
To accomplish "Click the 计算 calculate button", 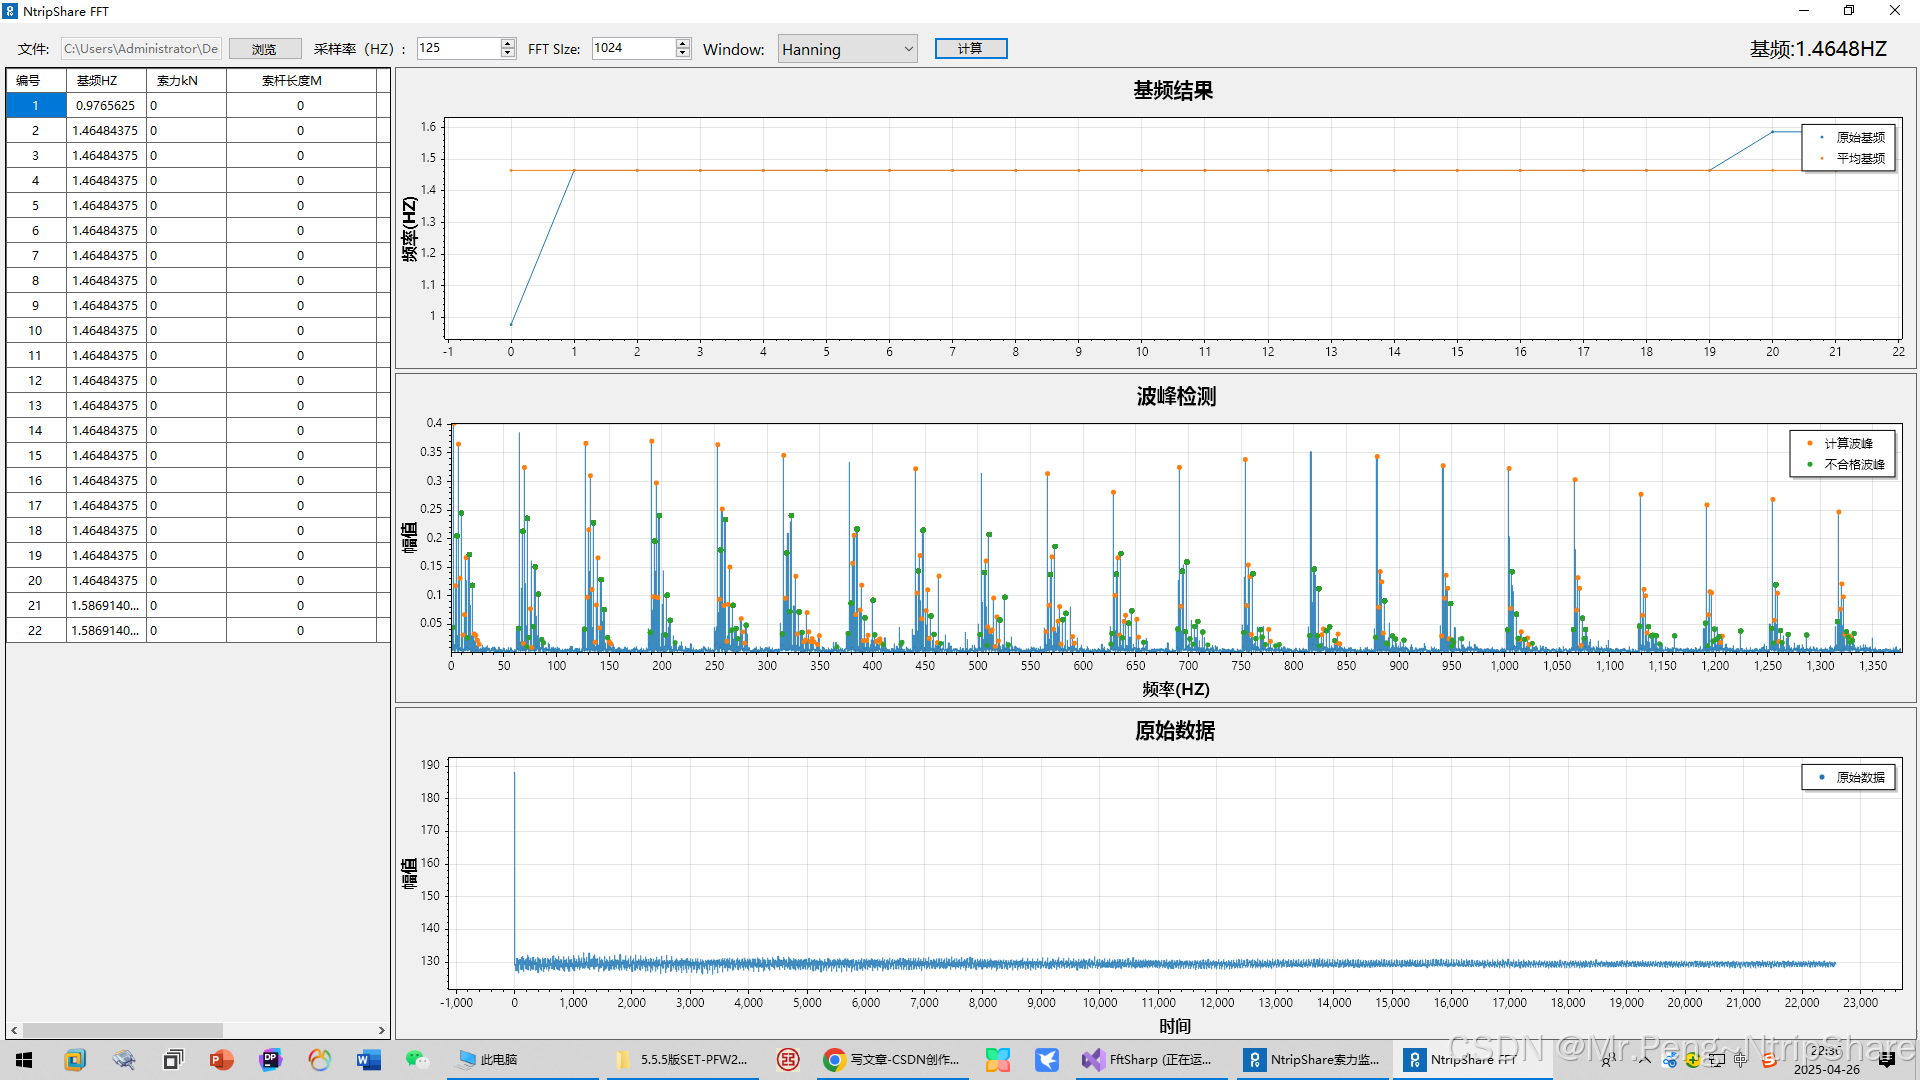I will pyautogui.click(x=970, y=49).
